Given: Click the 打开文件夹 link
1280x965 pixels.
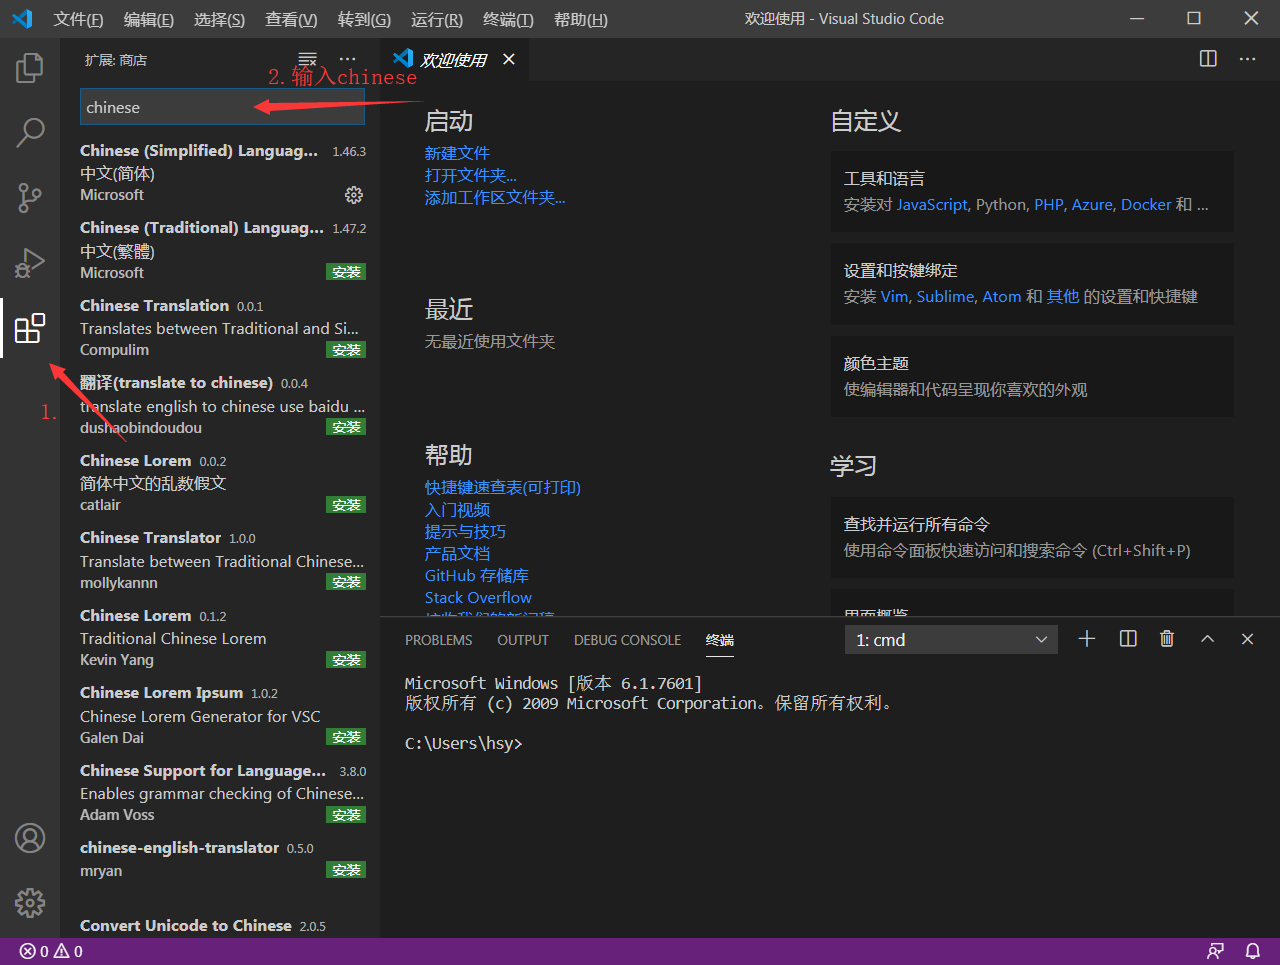Looking at the screenshot, I should click(x=470, y=175).
